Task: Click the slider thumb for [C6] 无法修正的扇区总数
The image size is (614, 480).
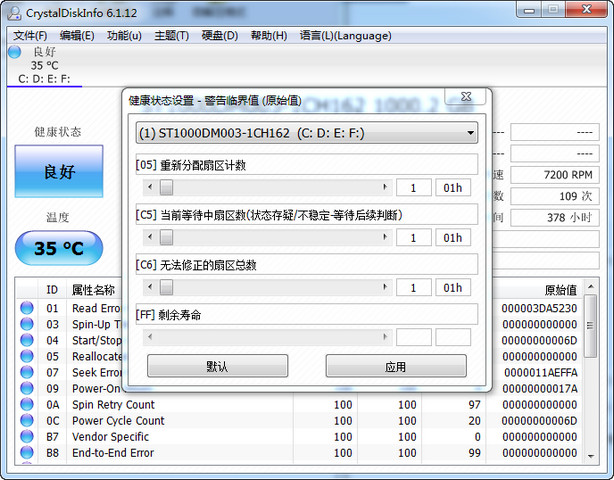Action: coord(166,287)
